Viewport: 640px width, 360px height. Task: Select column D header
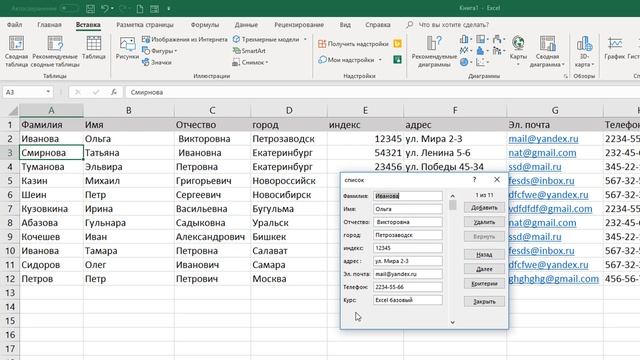(289, 111)
